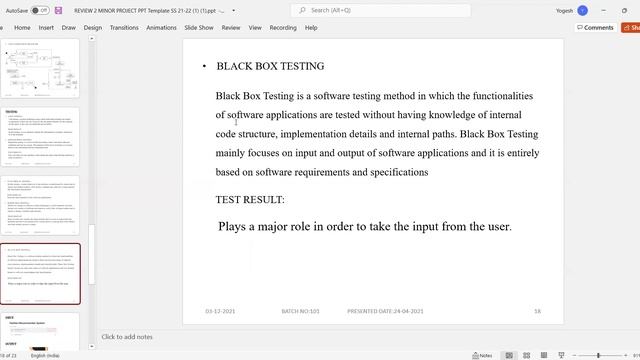Open the Home ribbon tab
The image size is (640, 360).
pyautogui.click(x=22, y=28)
